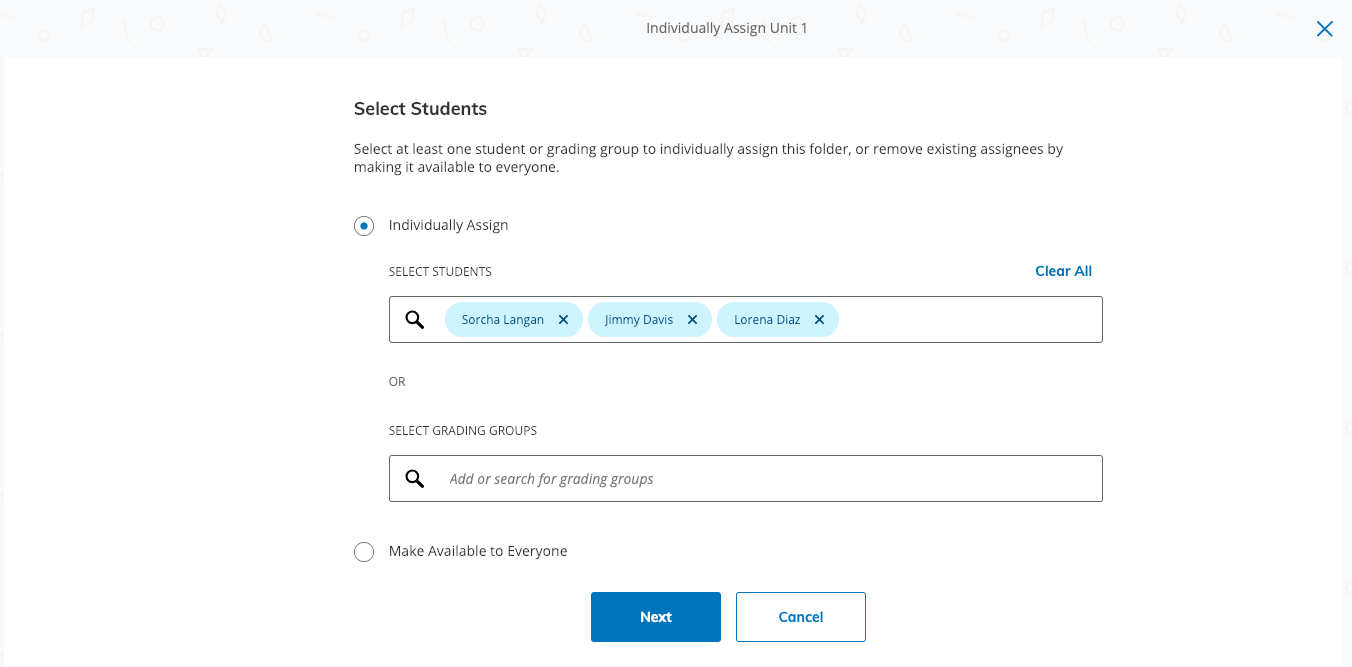Select the Individually Assign radio button

click(364, 226)
